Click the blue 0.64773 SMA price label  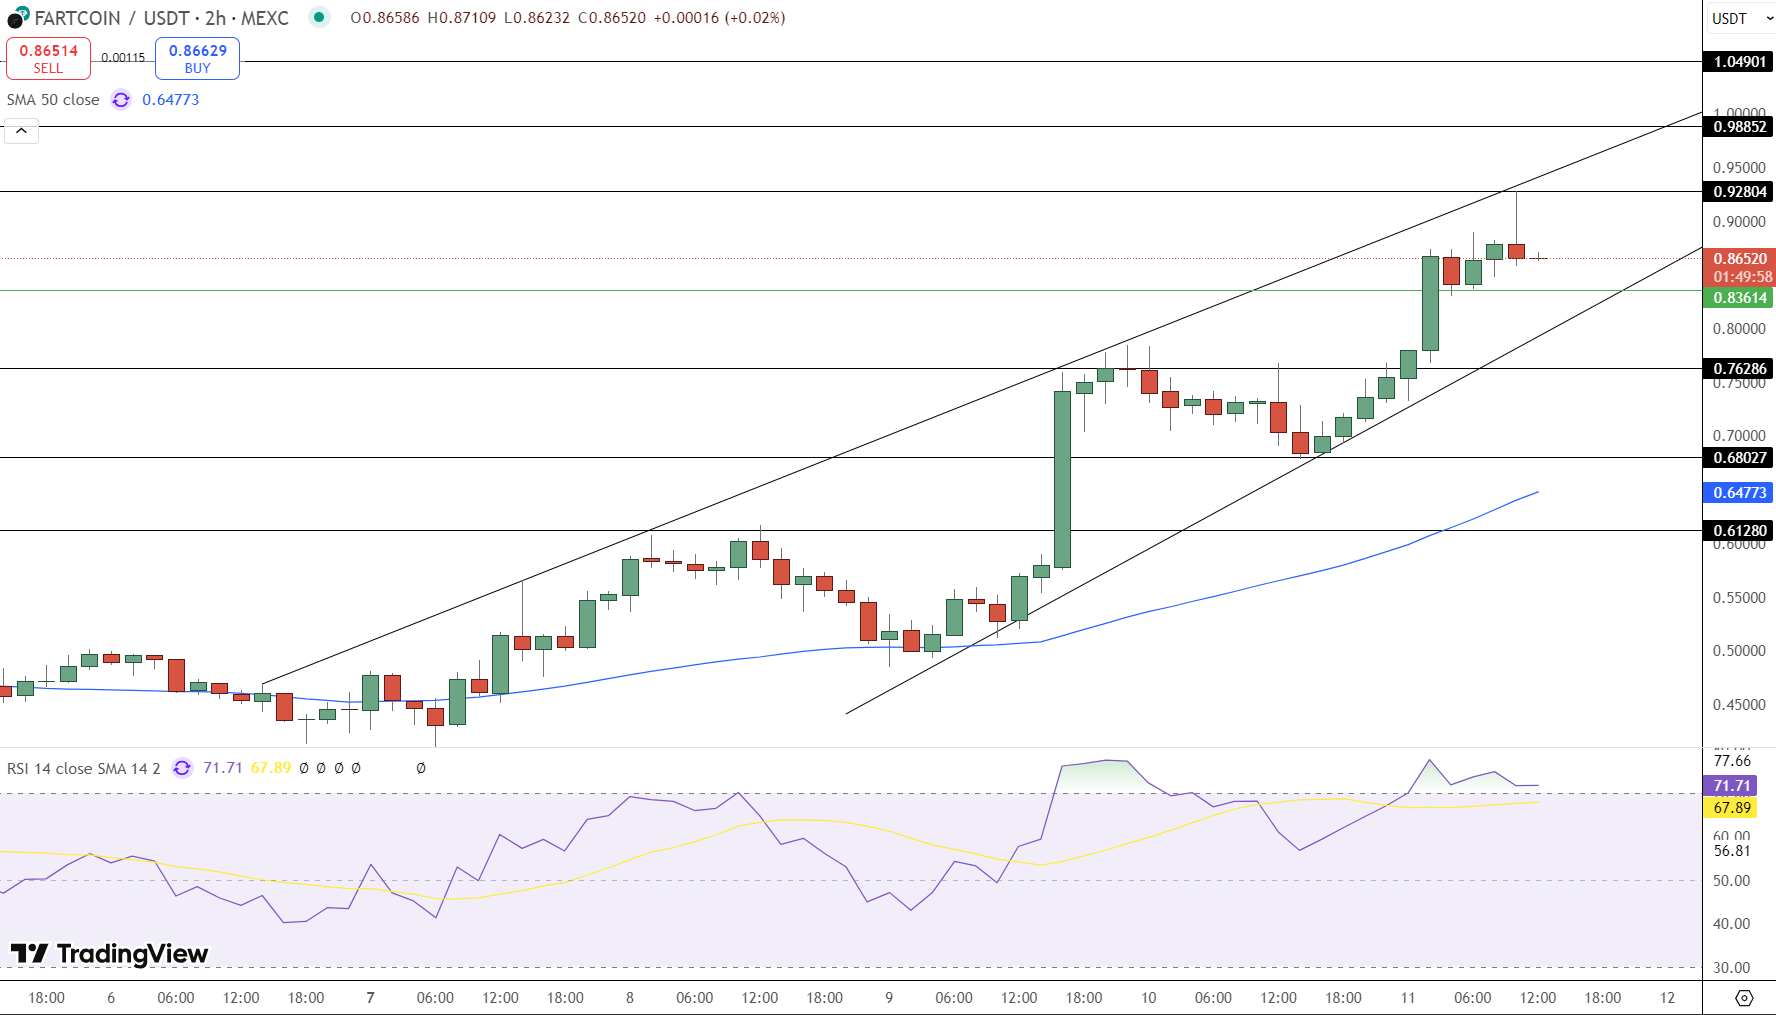coord(1739,493)
